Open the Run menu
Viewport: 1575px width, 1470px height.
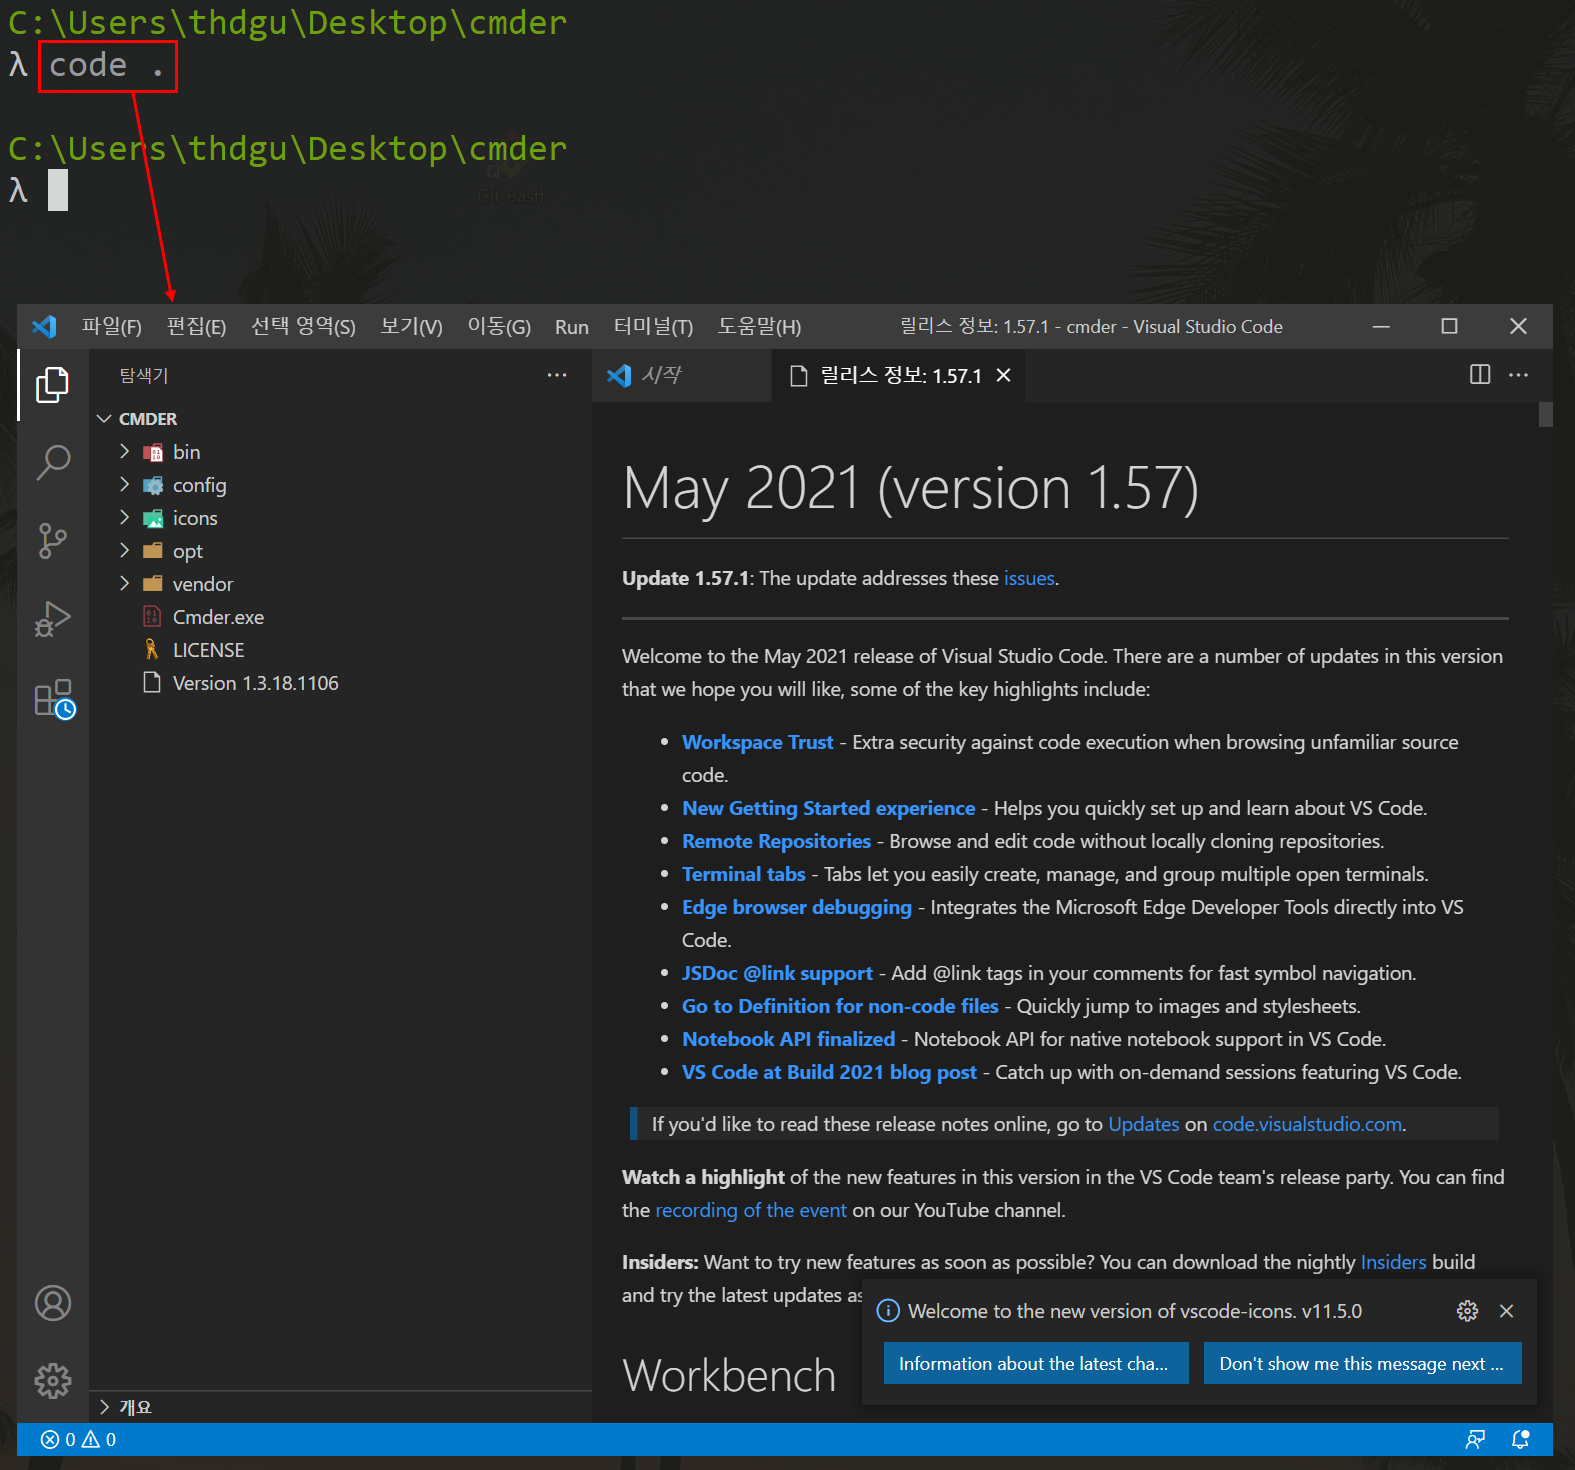tap(572, 327)
